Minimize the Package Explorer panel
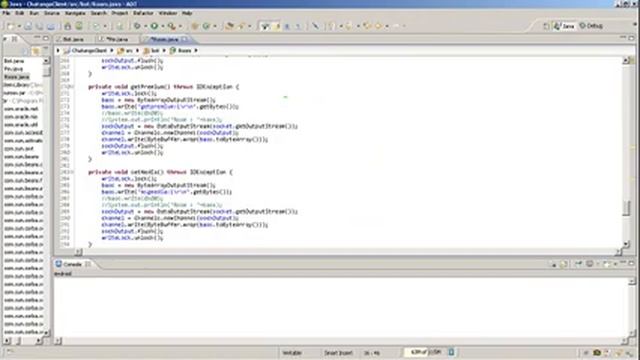 click(x=37, y=38)
